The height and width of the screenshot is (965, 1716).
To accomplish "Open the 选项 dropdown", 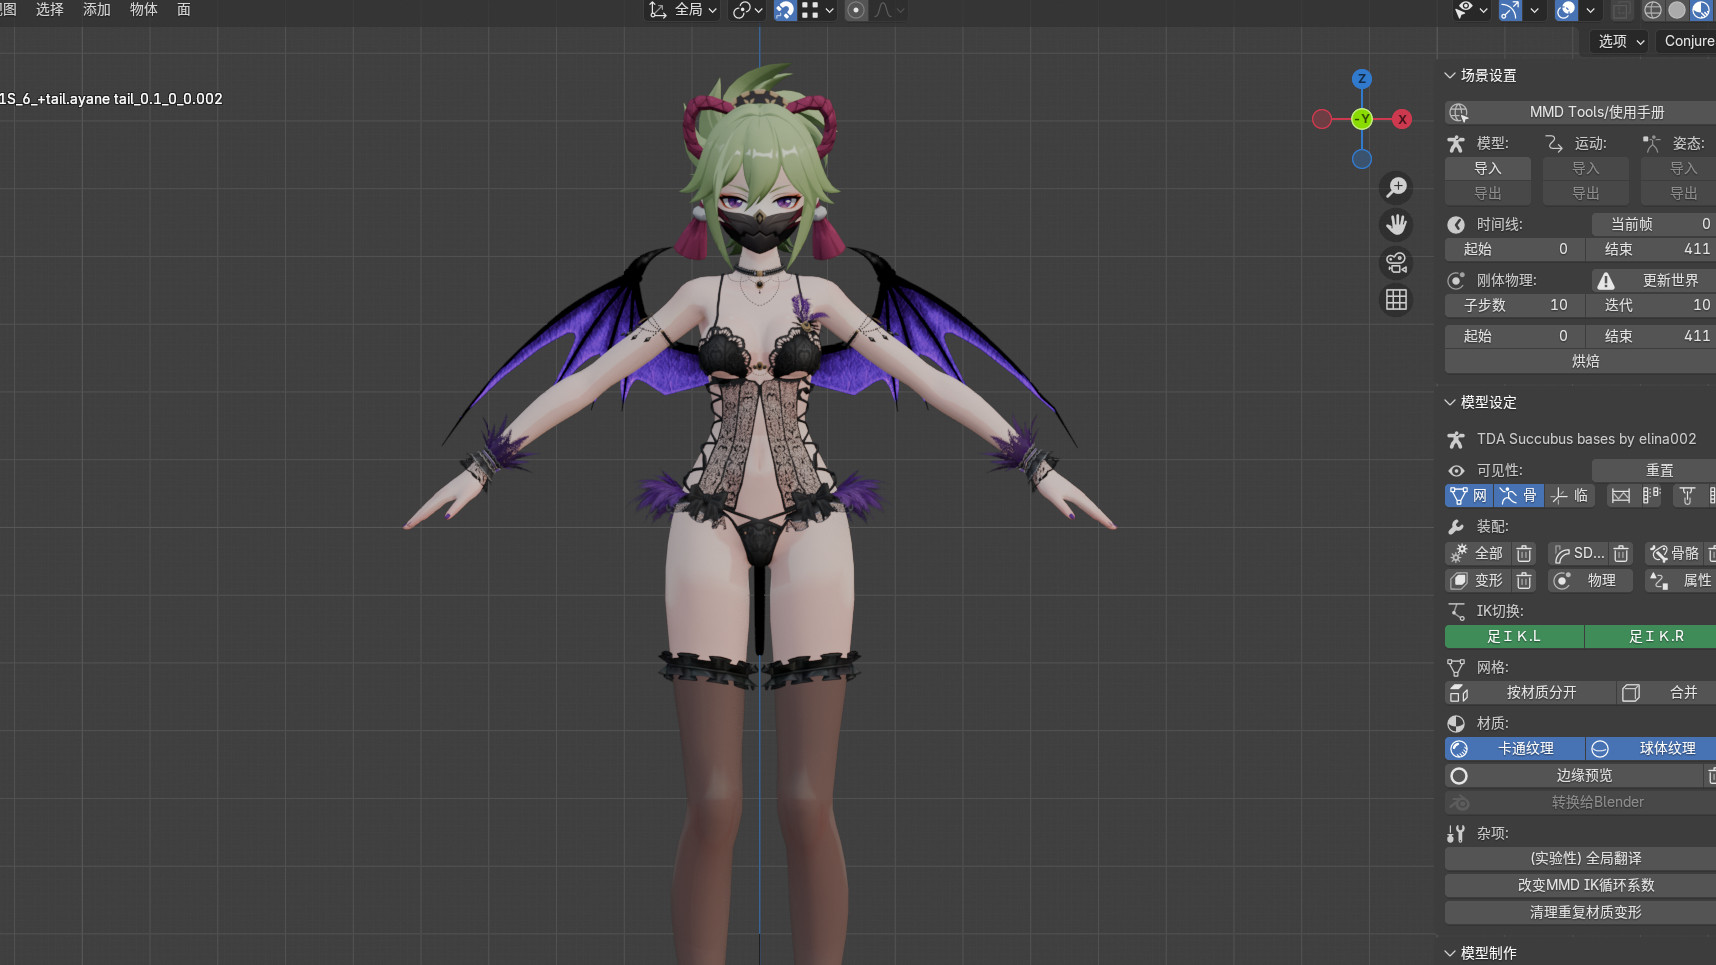I will pyautogui.click(x=1619, y=41).
